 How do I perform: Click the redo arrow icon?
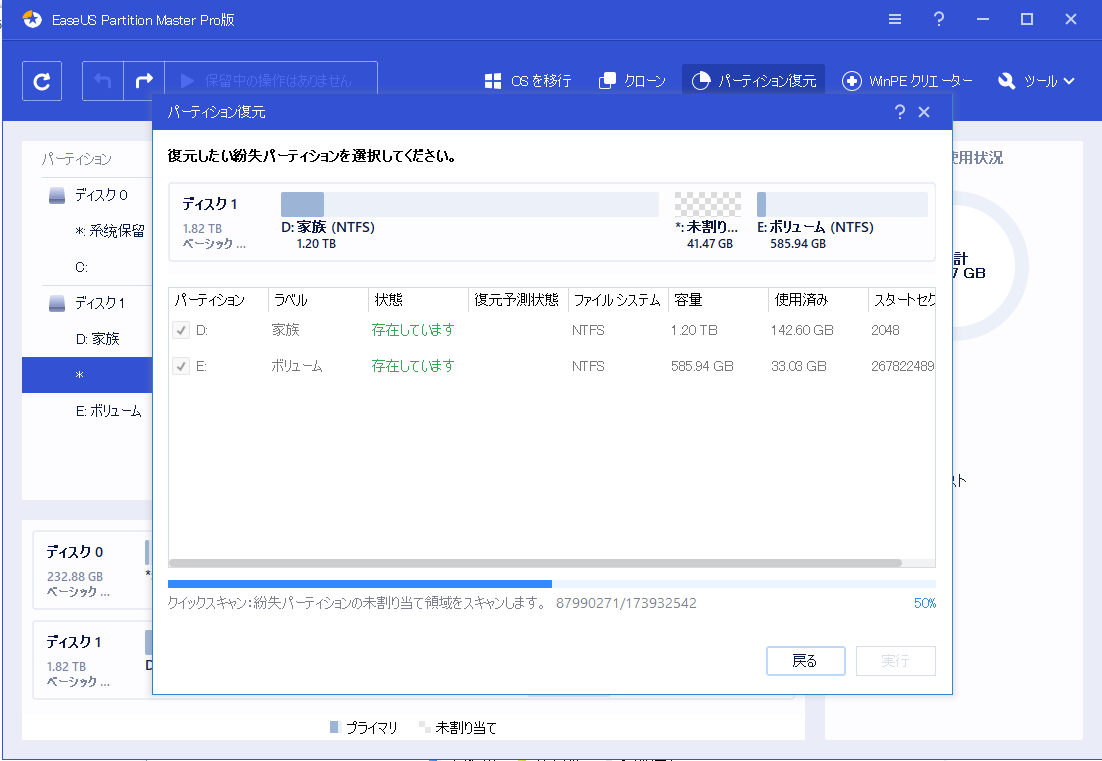144,82
